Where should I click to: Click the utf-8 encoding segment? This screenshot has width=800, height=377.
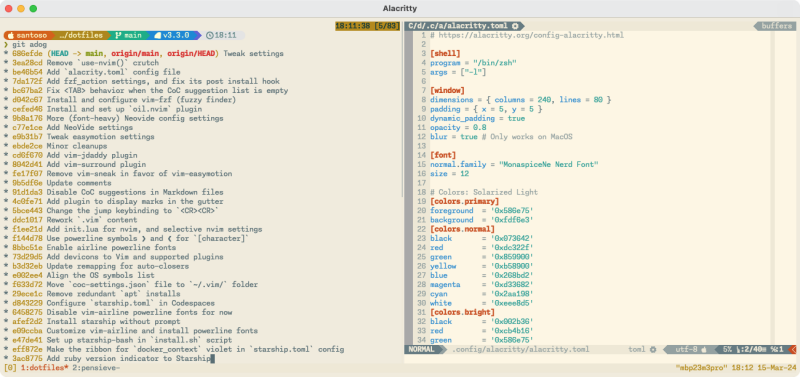(687, 350)
